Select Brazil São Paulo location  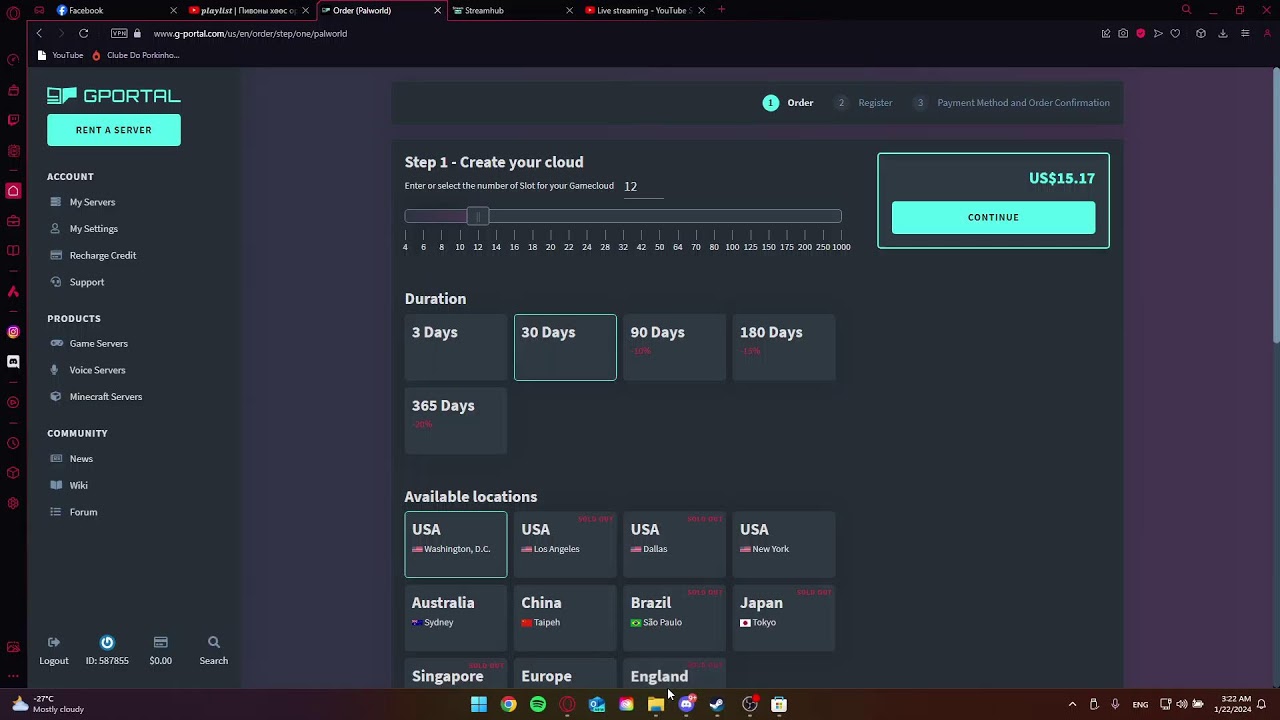[674, 618]
